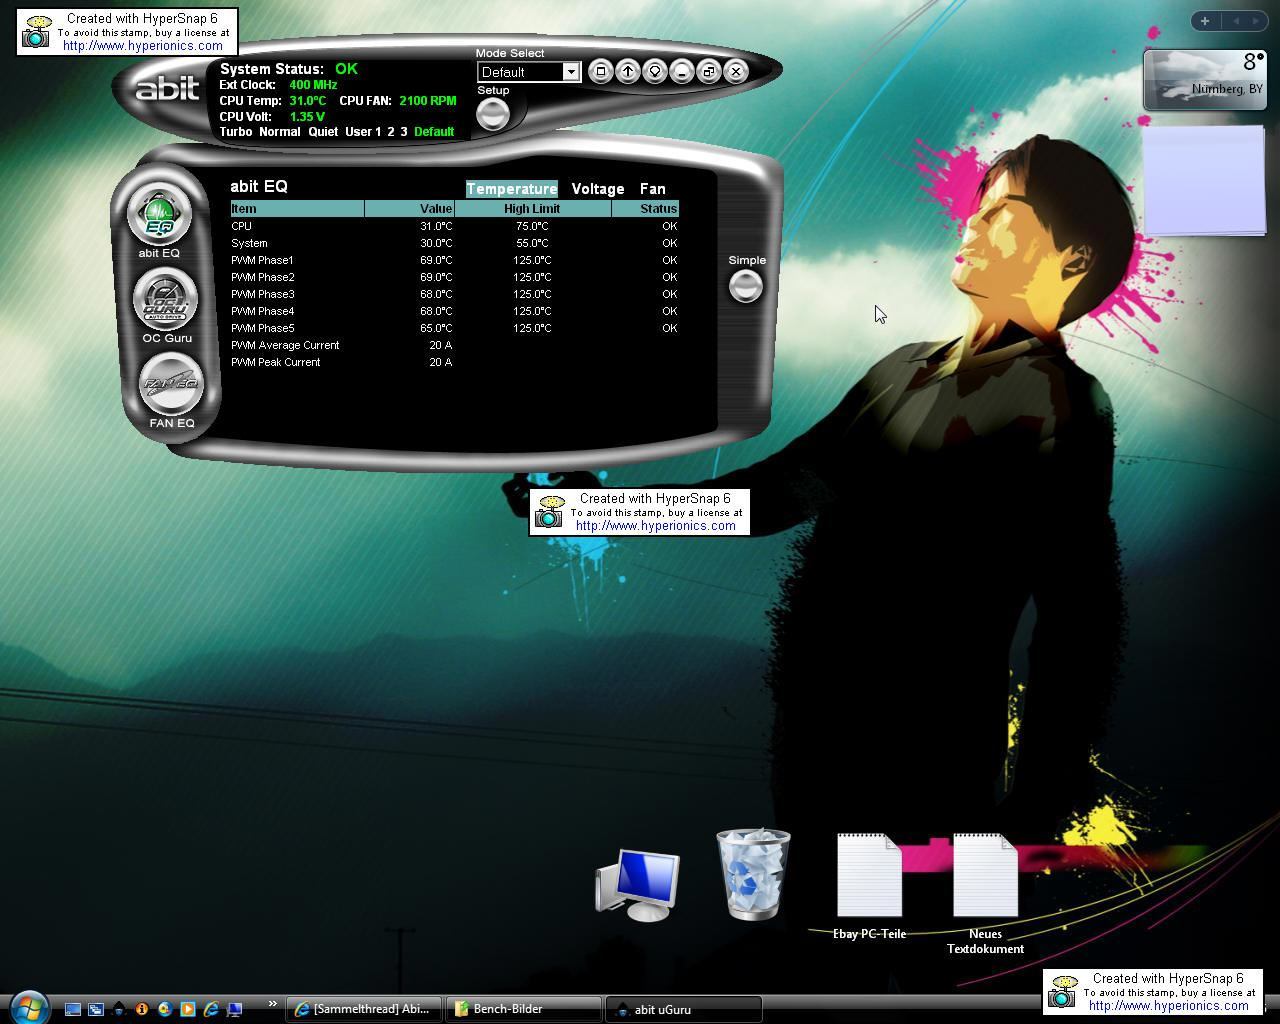Screen dimensions: 1280x1024
Task: Switch to the Sammelthread Abi... taskbar window
Action: pos(364,1009)
